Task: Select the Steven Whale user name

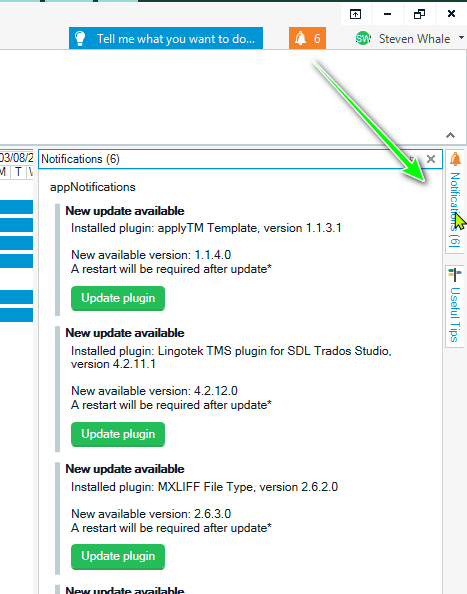Action: pos(414,39)
